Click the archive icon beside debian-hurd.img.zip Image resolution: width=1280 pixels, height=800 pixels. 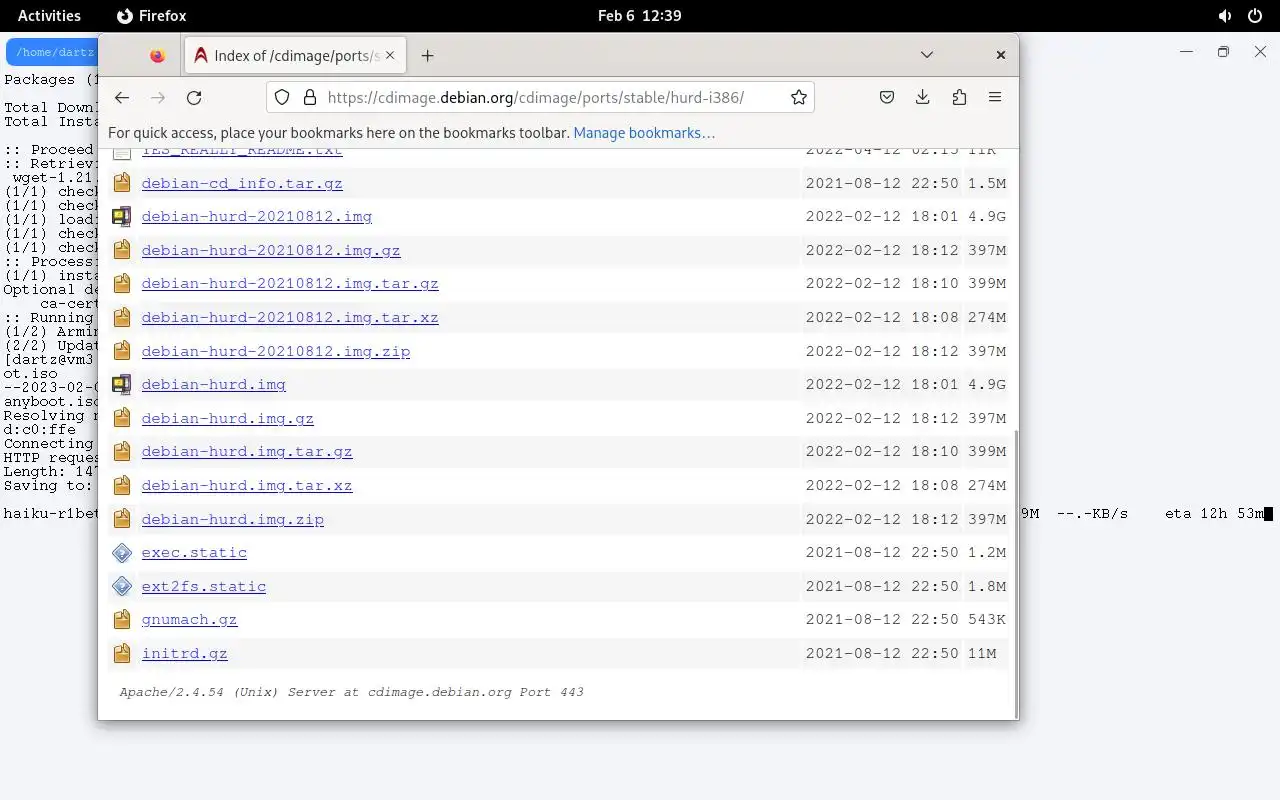click(x=122, y=519)
